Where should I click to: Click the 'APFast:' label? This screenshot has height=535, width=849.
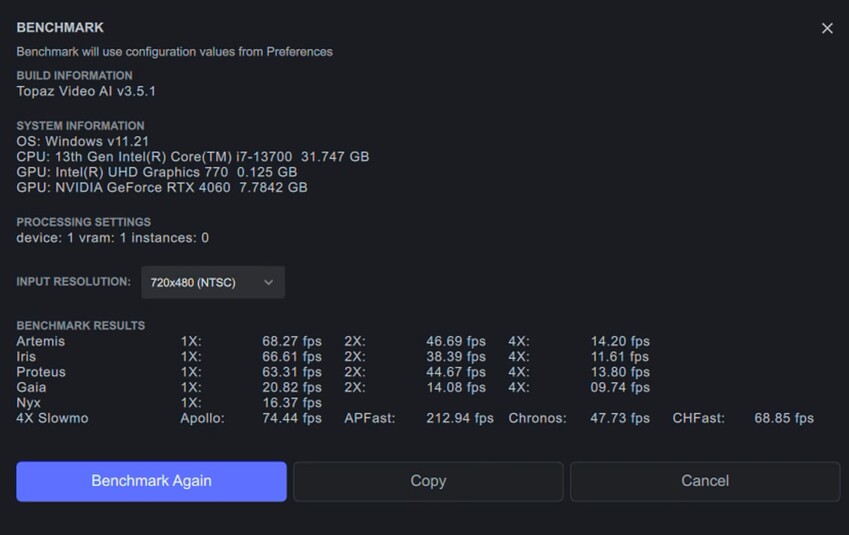pos(370,418)
